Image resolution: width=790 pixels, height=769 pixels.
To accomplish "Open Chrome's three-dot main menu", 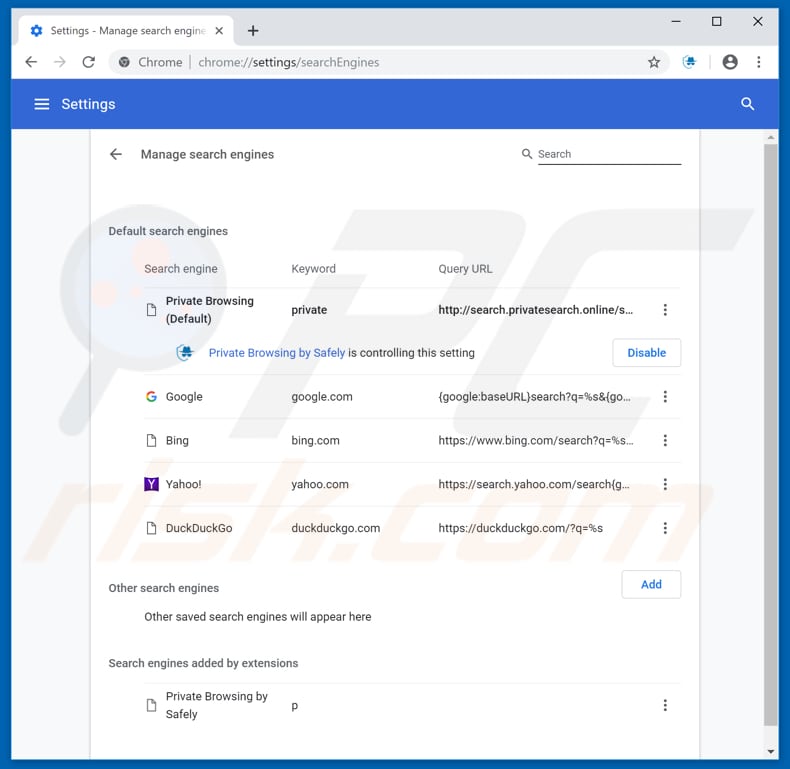I will coord(758,62).
